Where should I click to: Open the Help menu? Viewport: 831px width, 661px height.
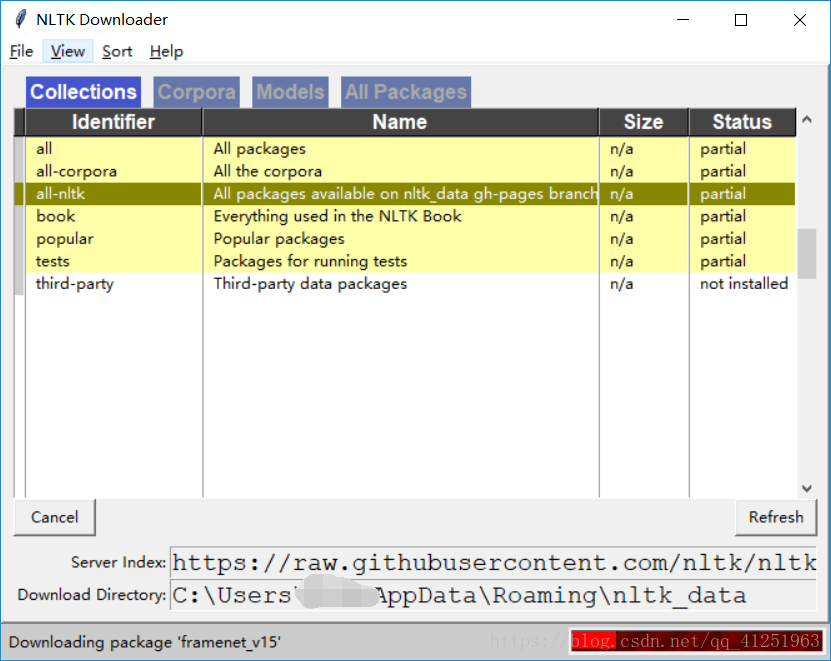coord(166,51)
